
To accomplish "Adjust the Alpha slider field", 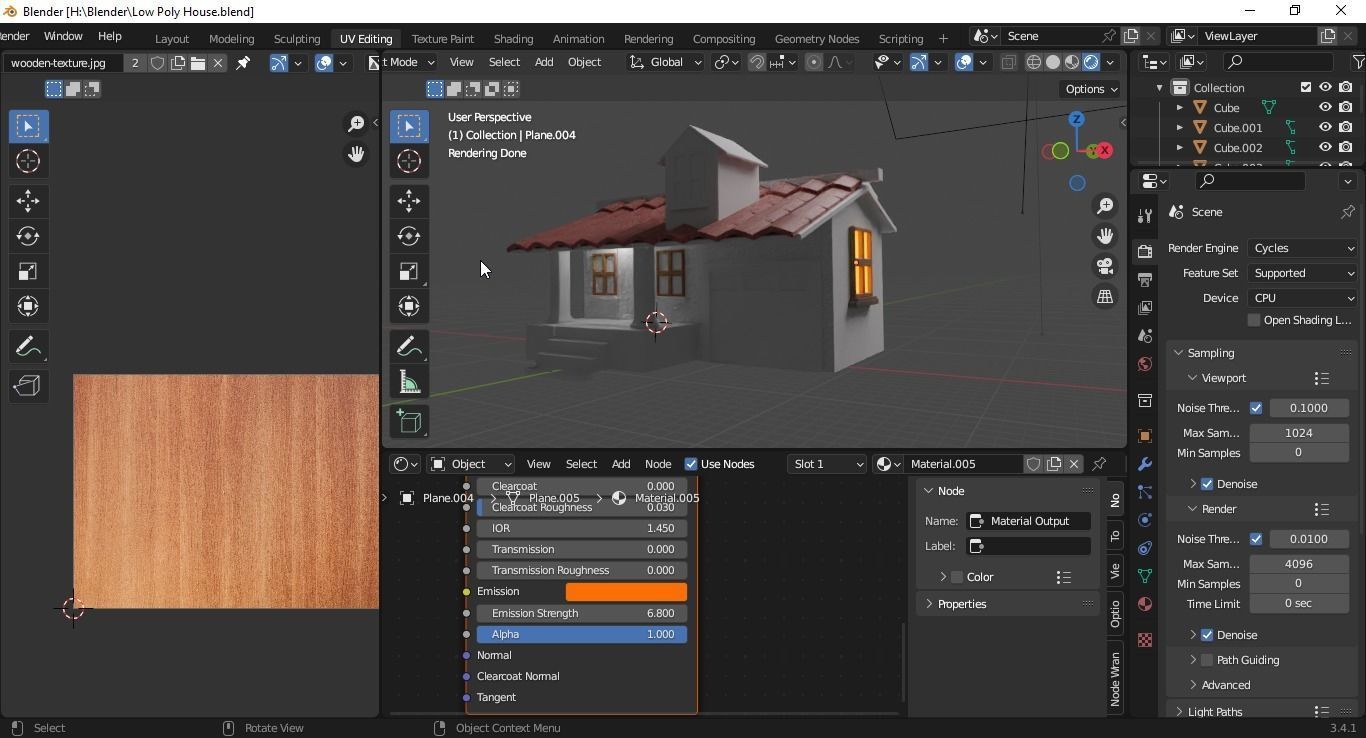I will point(582,634).
